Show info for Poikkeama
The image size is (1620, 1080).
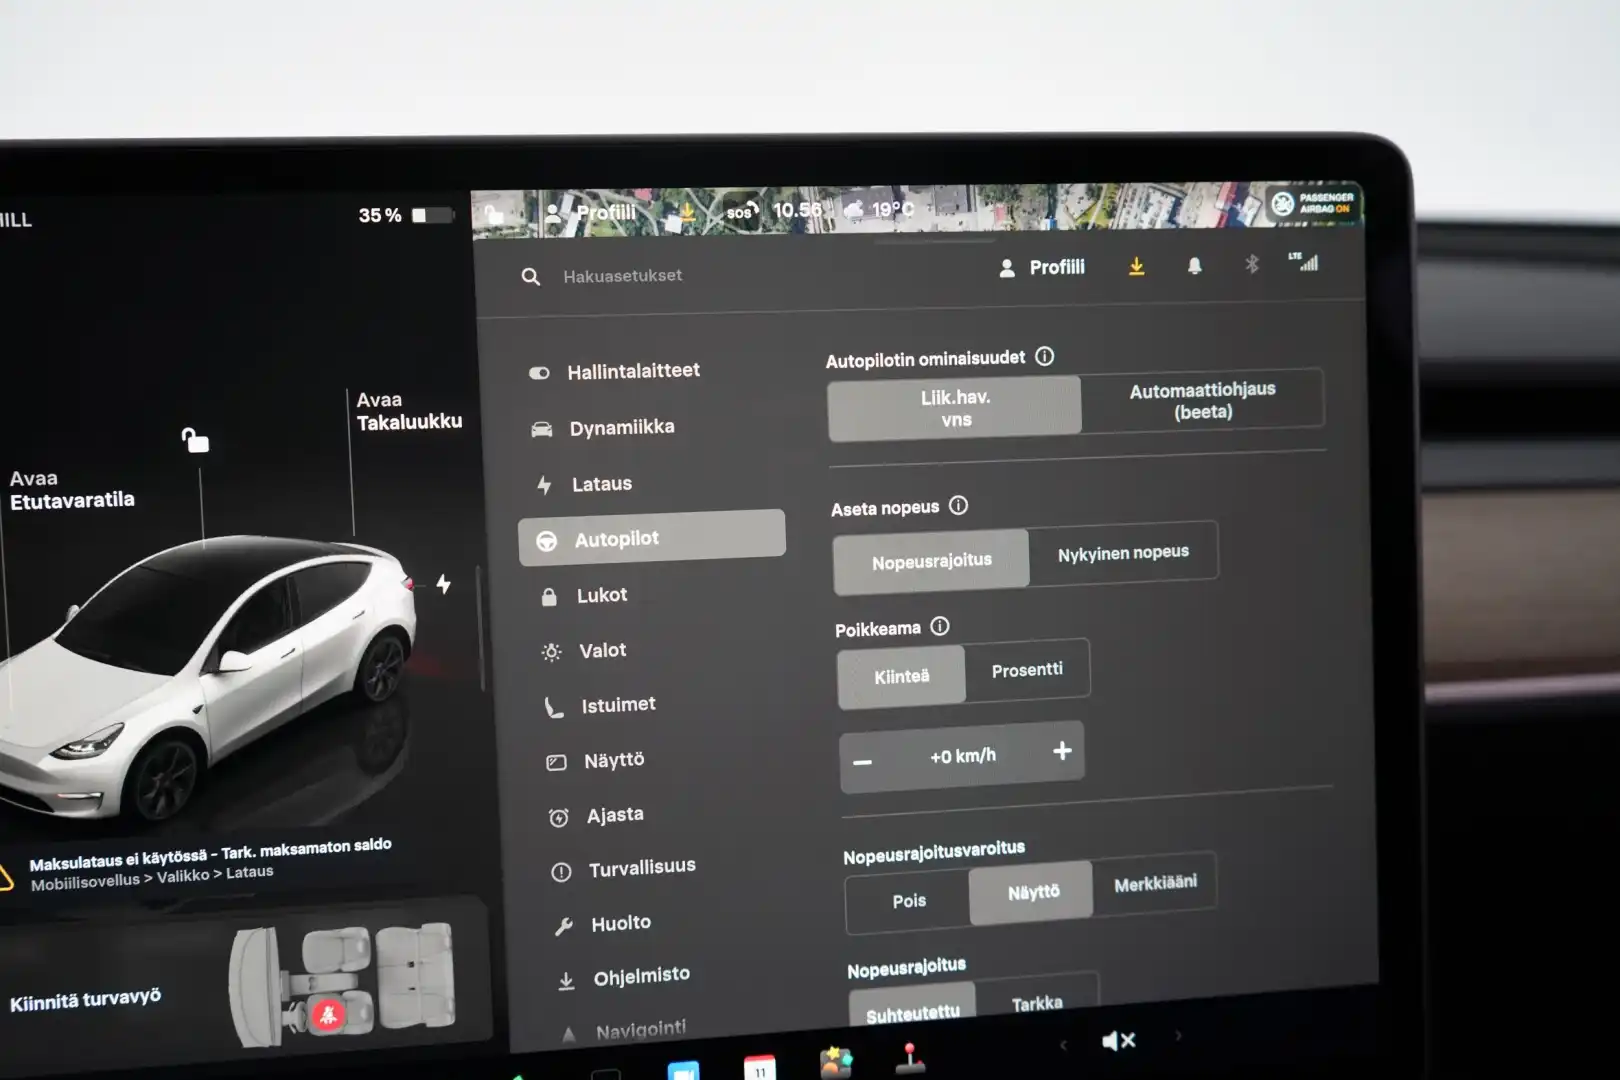[x=940, y=626]
